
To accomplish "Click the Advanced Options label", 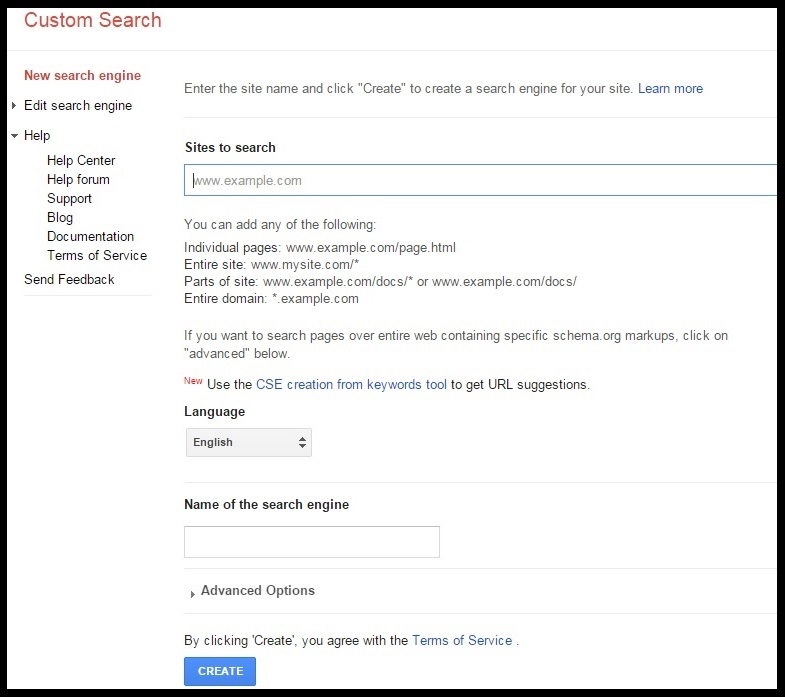I will click(x=258, y=590).
